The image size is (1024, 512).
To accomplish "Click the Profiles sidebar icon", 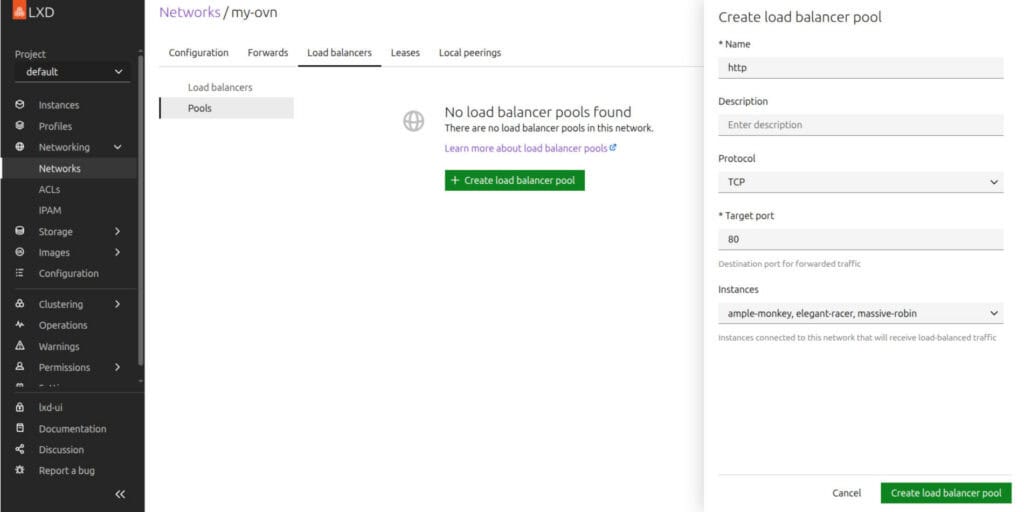I will pyautogui.click(x=20, y=125).
